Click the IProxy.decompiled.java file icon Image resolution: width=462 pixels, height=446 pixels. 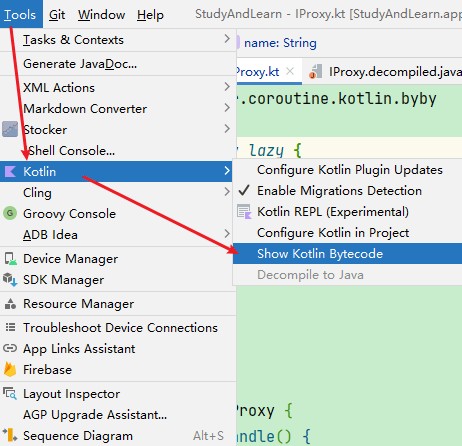pos(315,71)
